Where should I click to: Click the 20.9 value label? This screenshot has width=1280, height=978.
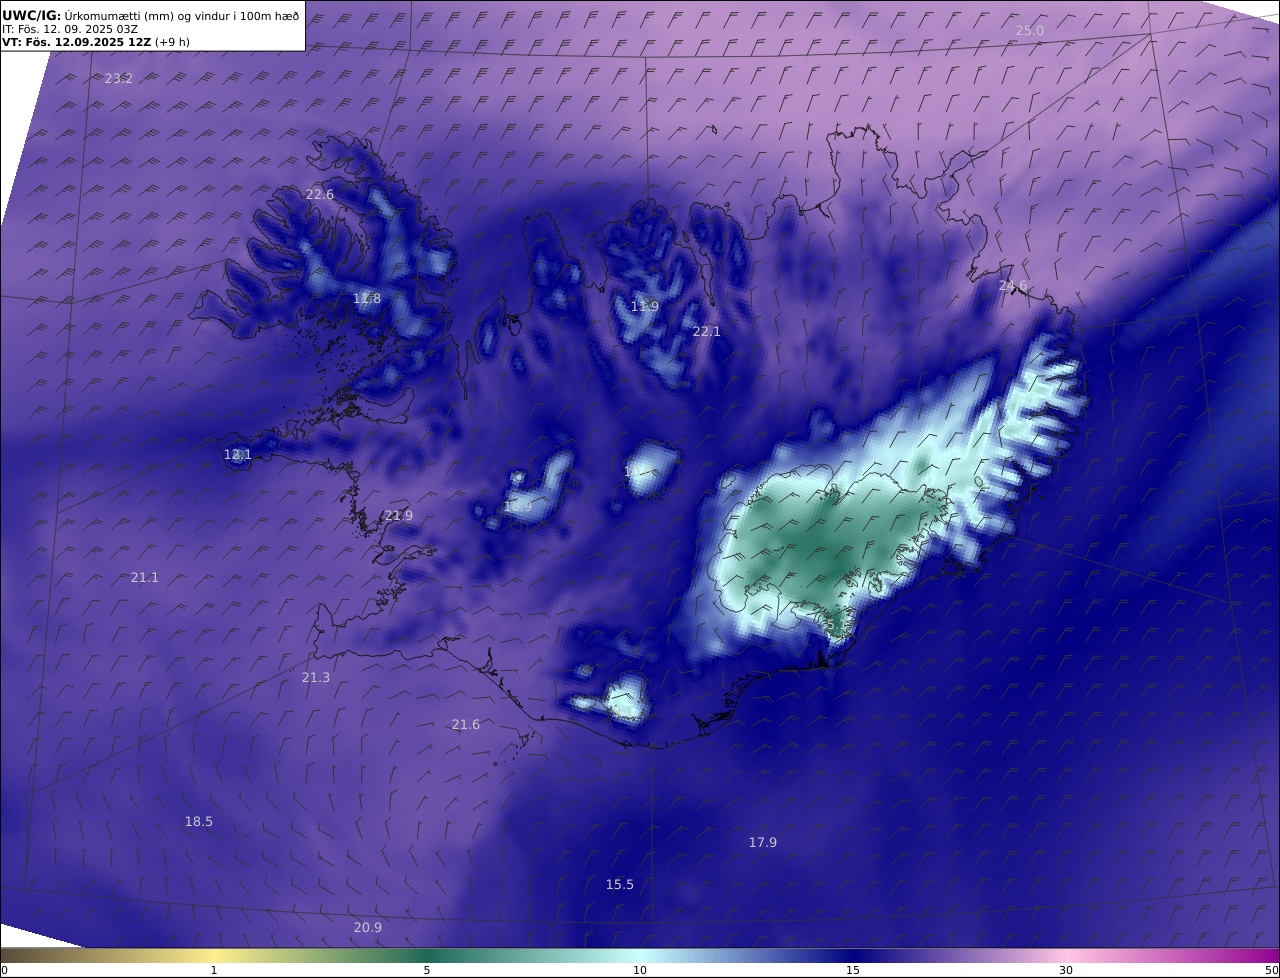368,927
